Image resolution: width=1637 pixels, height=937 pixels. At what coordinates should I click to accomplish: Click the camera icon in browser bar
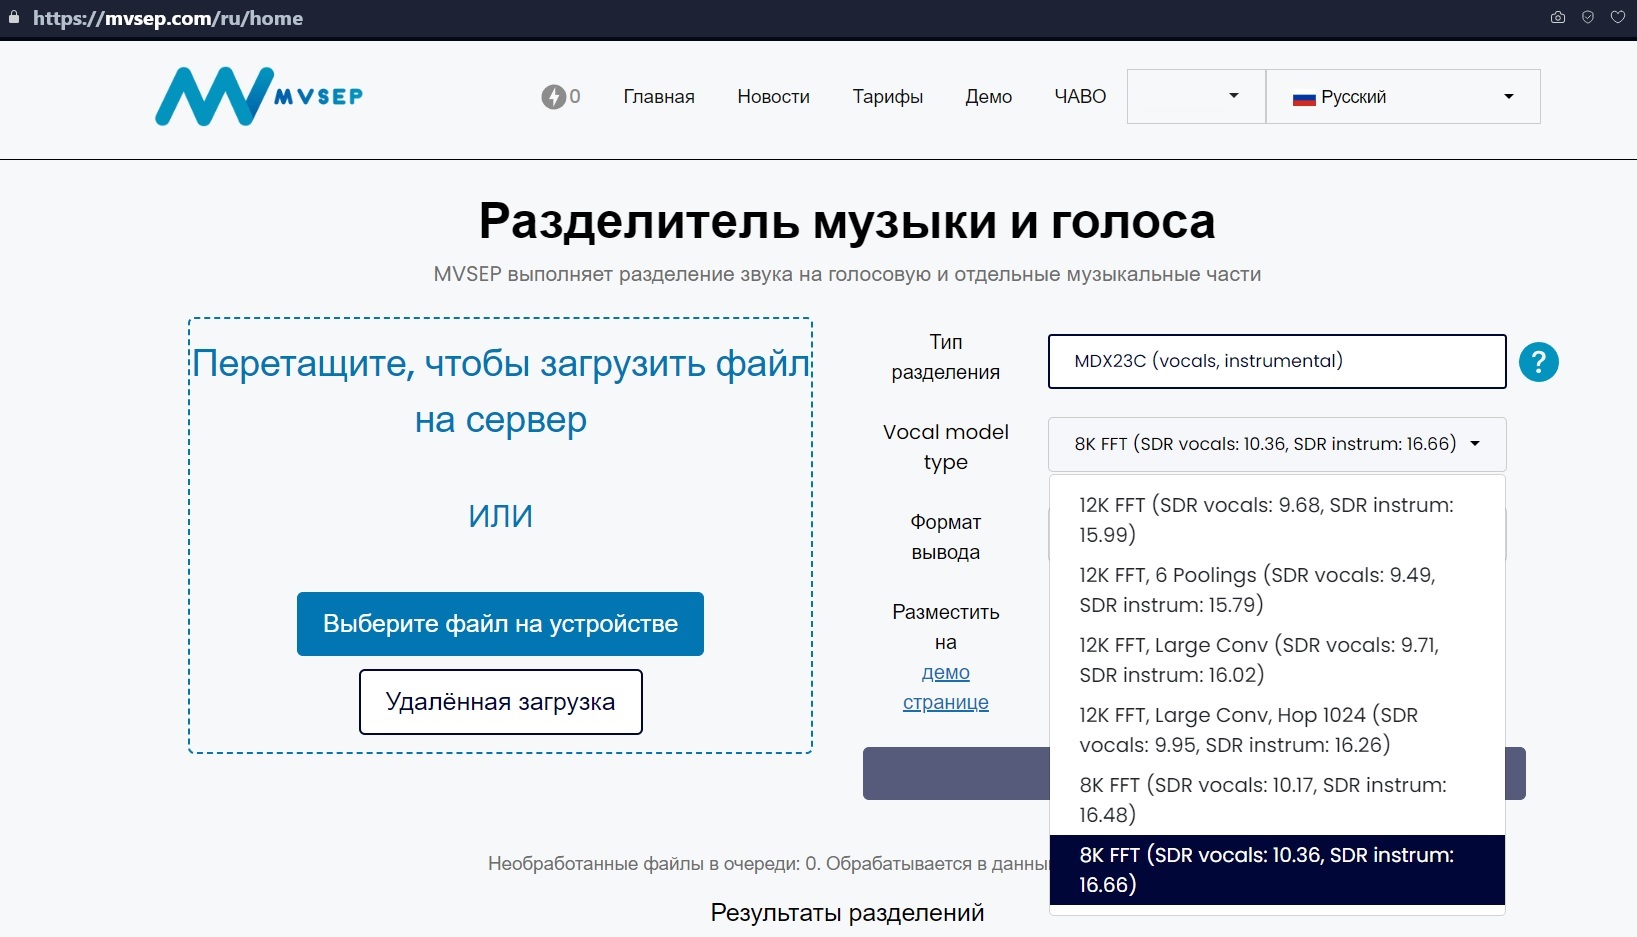(x=1557, y=18)
